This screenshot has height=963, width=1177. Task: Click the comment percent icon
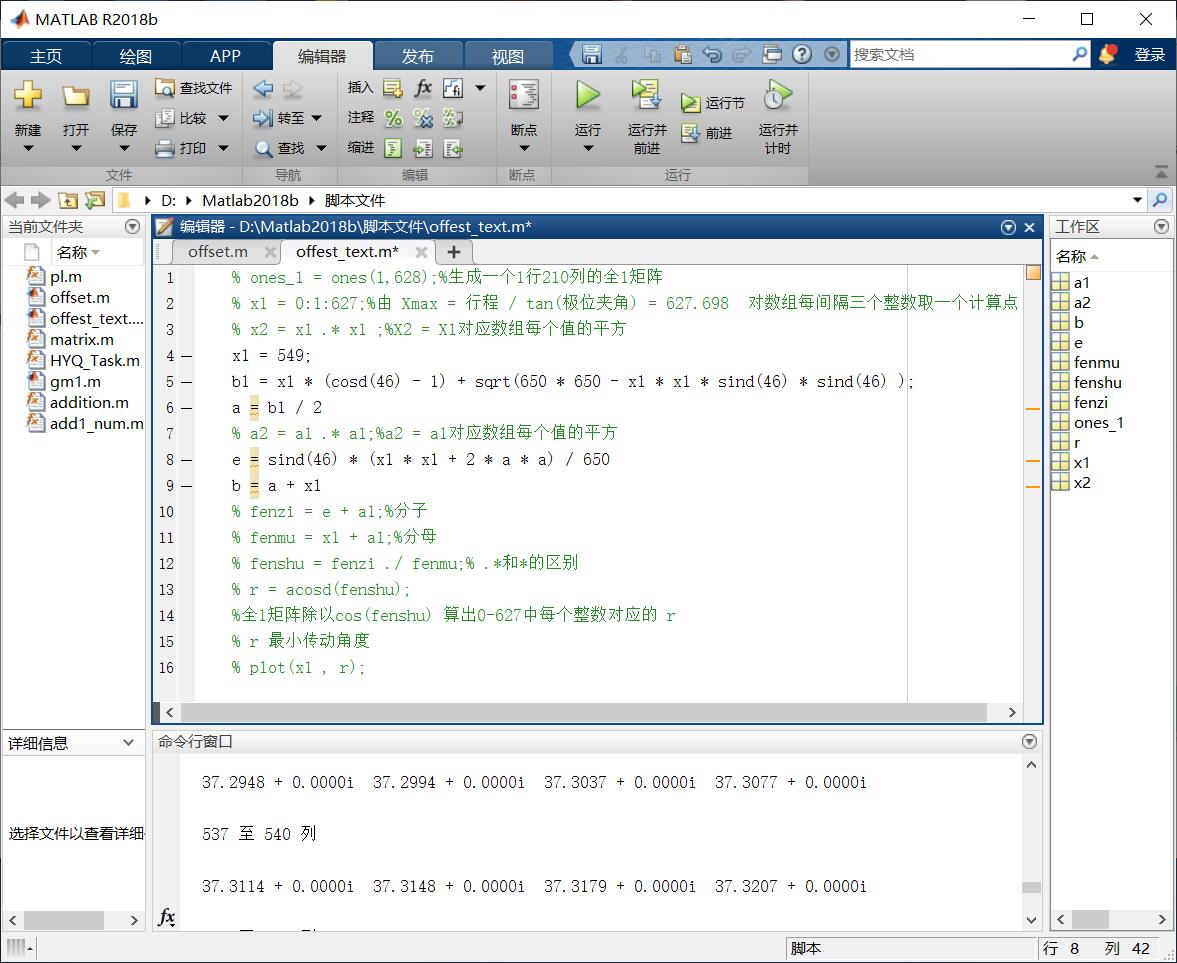click(393, 118)
